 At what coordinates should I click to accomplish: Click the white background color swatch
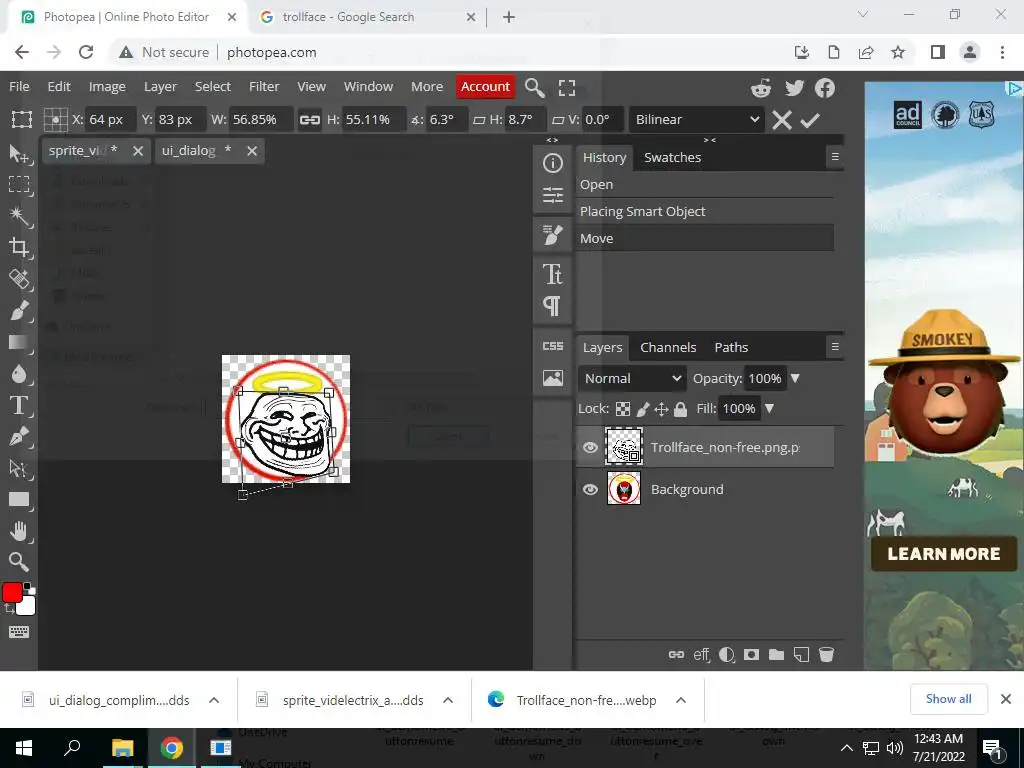pyautogui.click(x=26, y=607)
